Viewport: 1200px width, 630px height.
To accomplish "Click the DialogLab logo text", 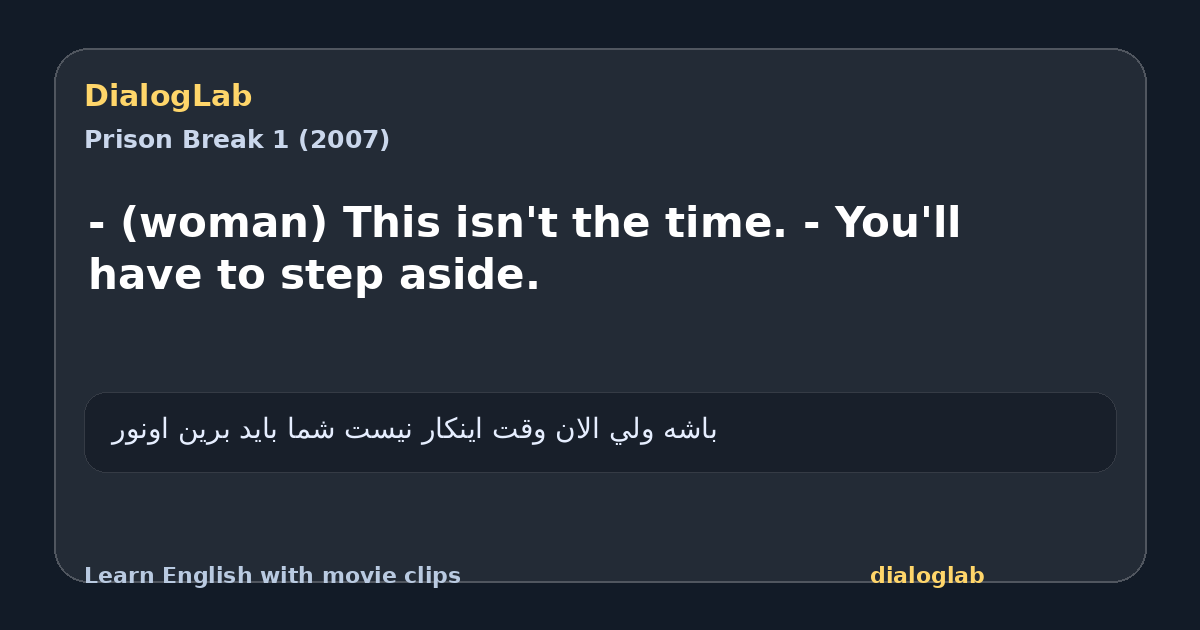I will point(168,96).
